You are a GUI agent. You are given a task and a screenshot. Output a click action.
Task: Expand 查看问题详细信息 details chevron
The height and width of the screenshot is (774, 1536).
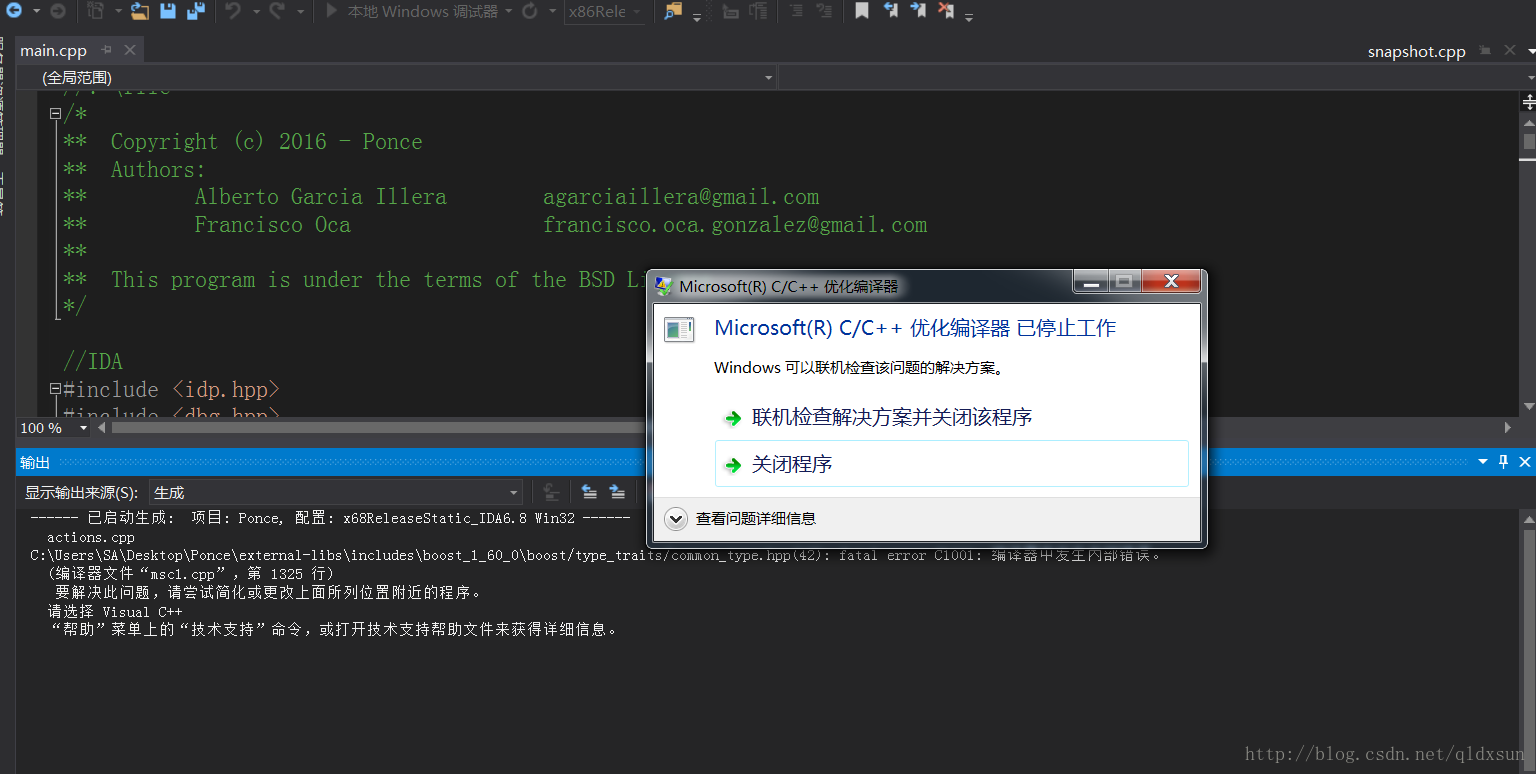(x=676, y=518)
